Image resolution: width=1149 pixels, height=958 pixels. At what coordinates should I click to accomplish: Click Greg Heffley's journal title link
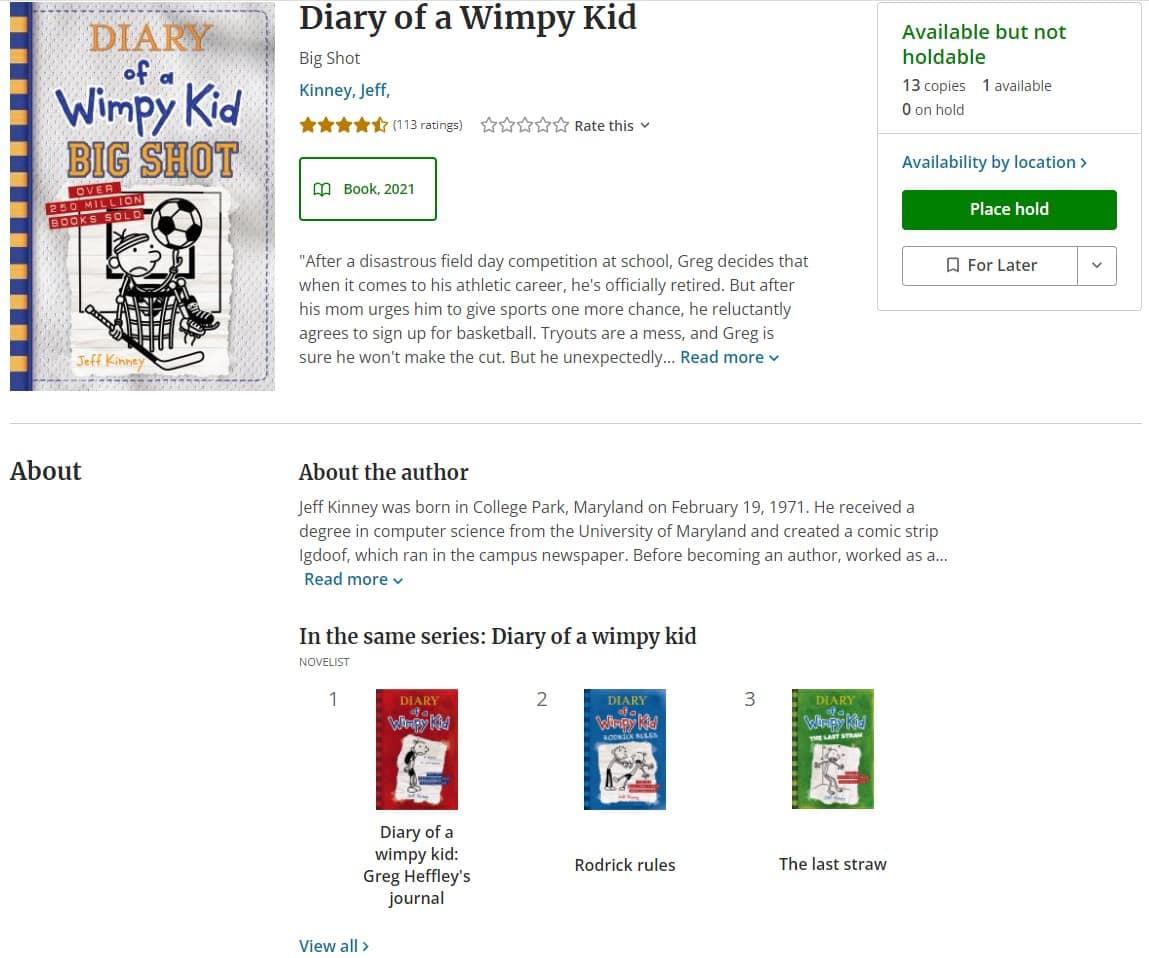[417, 865]
